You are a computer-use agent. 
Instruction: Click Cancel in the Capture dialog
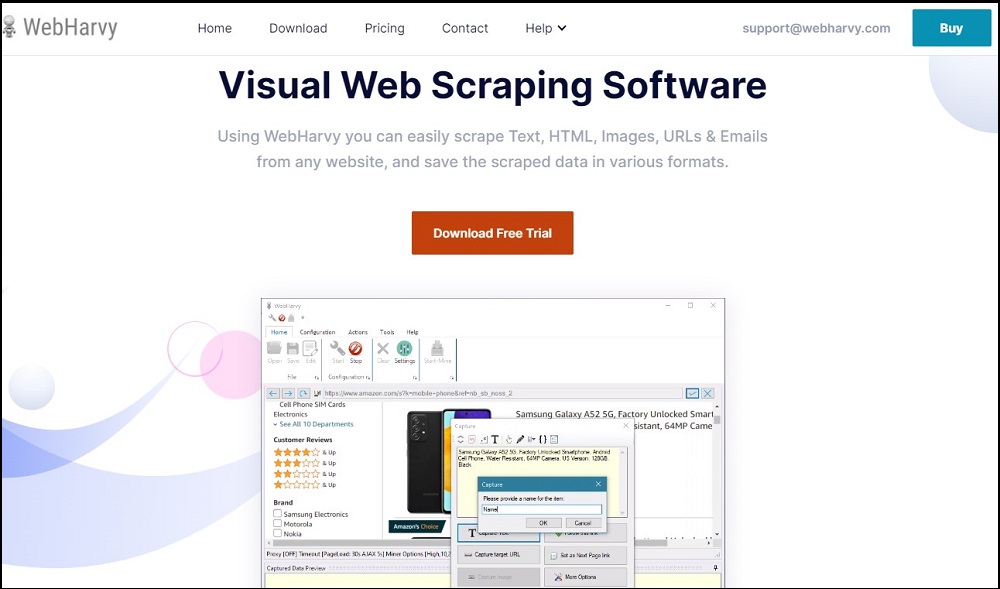pyautogui.click(x=582, y=523)
